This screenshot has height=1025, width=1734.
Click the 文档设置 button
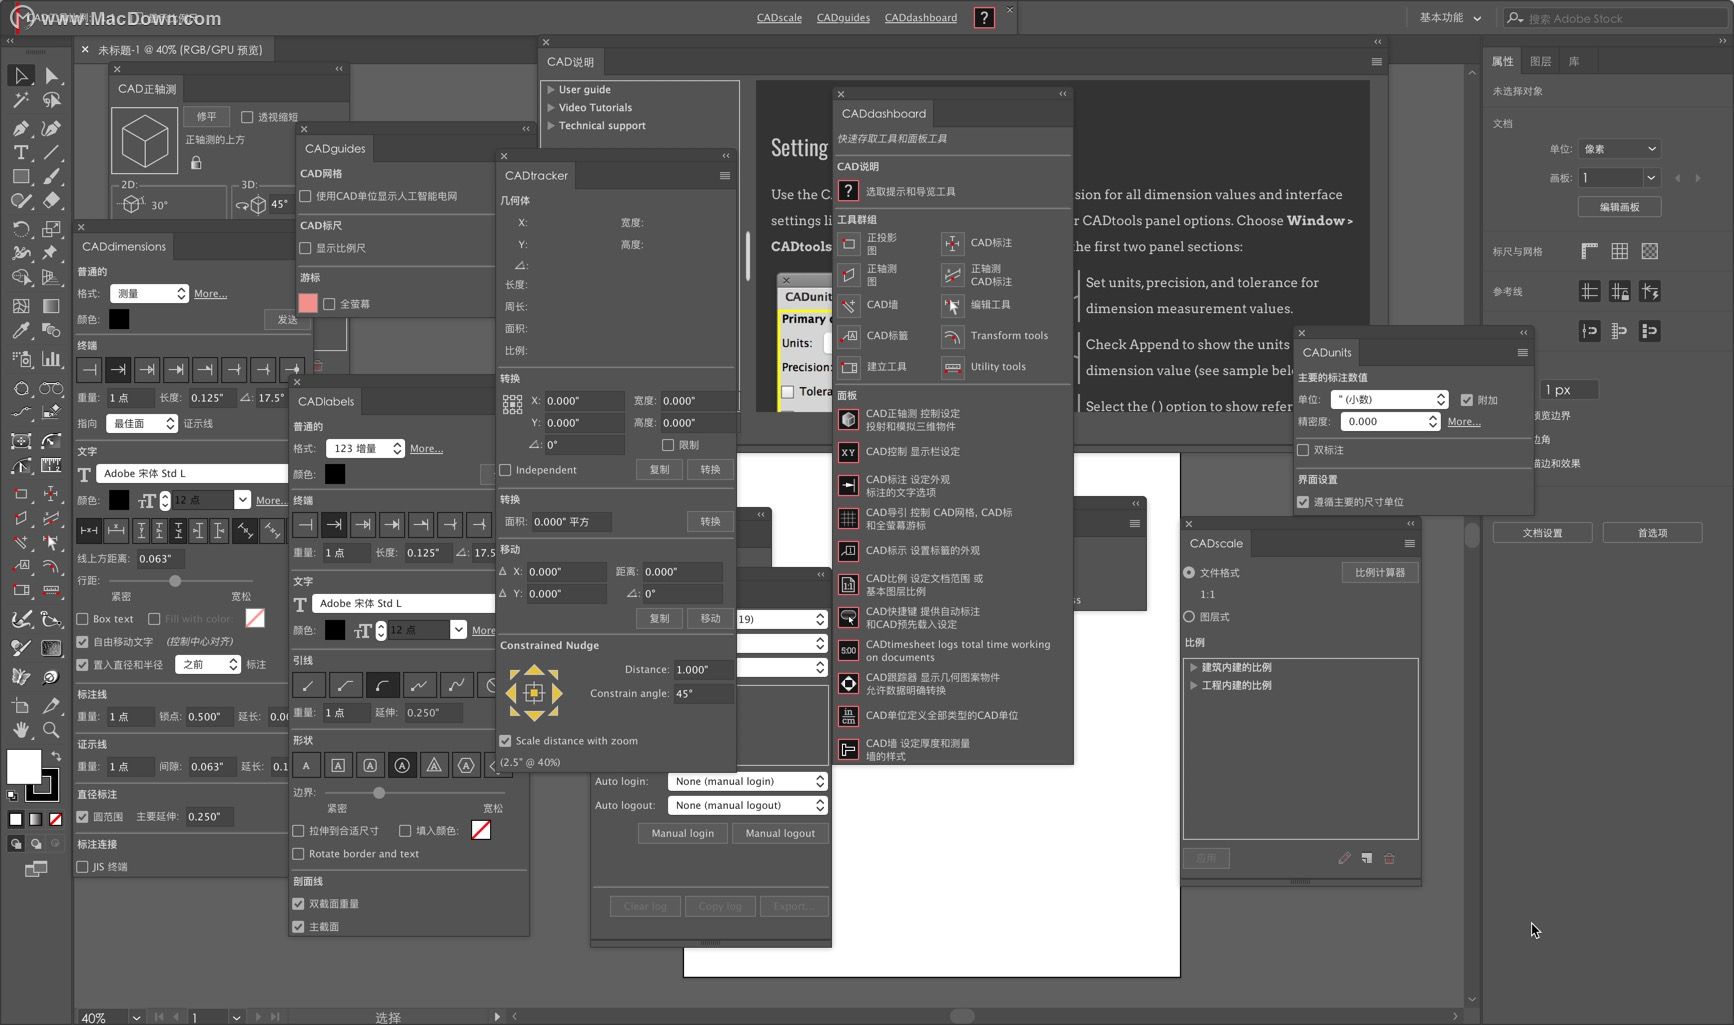coord(1542,533)
